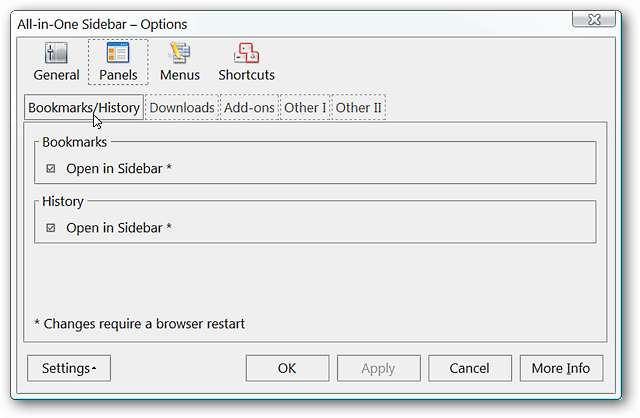The width and height of the screenshot is (640, 418).
Task: Cancel the options dialog
Action: click(x=468, y=368)
